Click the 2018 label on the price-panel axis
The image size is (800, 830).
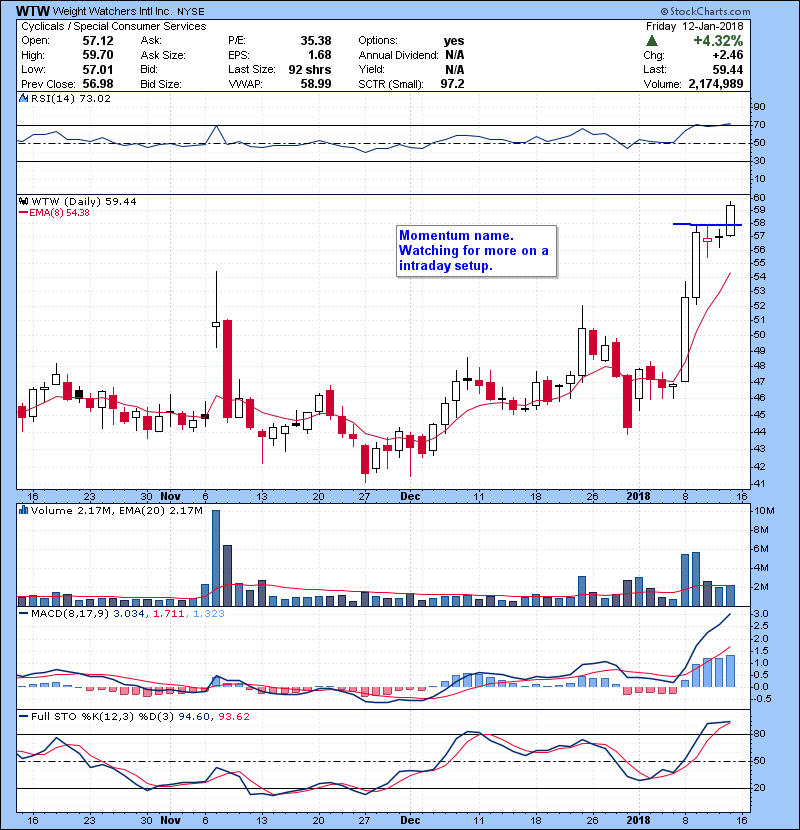[x=638, y=496]
